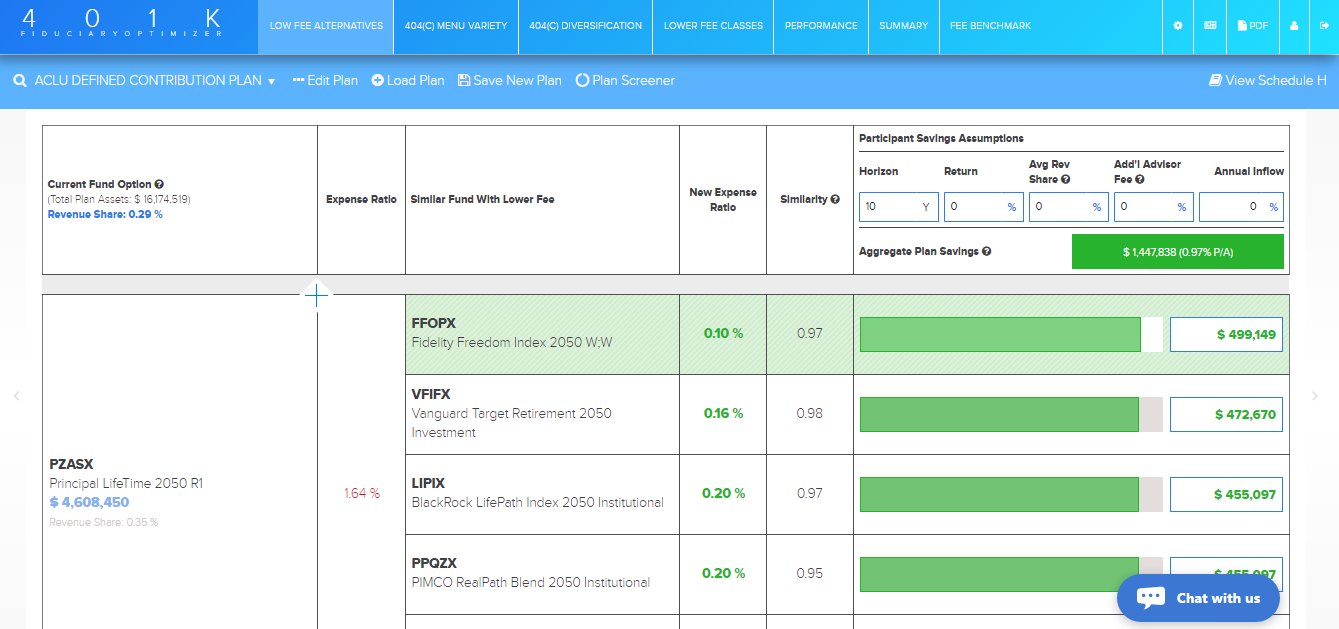
Task: Switch to the Performance tab
Action: 820,26
